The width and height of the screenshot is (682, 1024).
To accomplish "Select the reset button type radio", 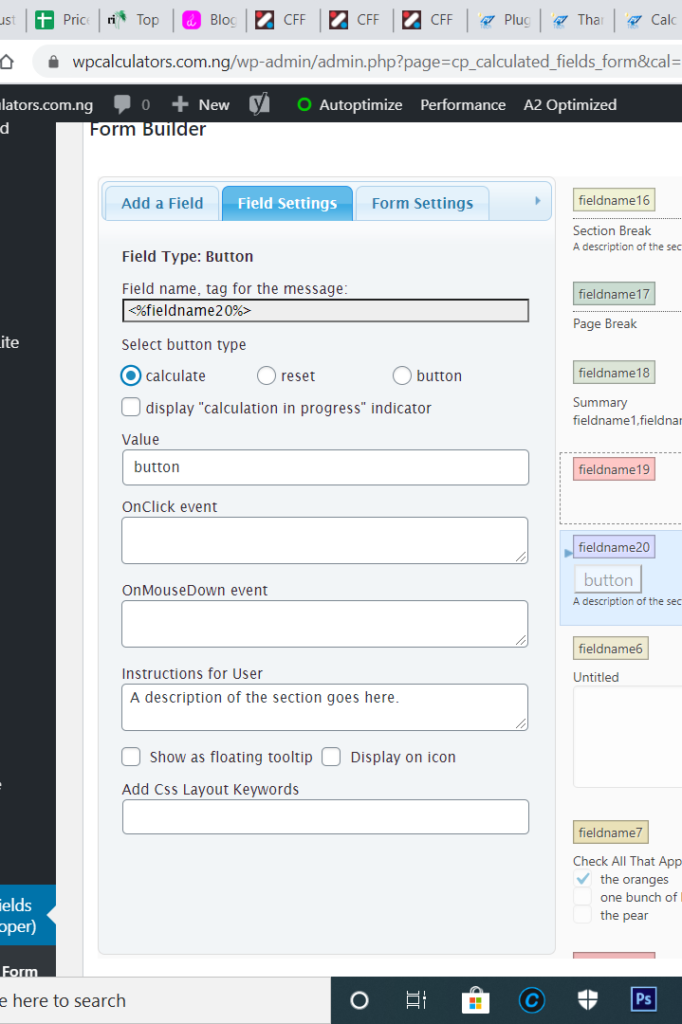I will pos(266,375).
